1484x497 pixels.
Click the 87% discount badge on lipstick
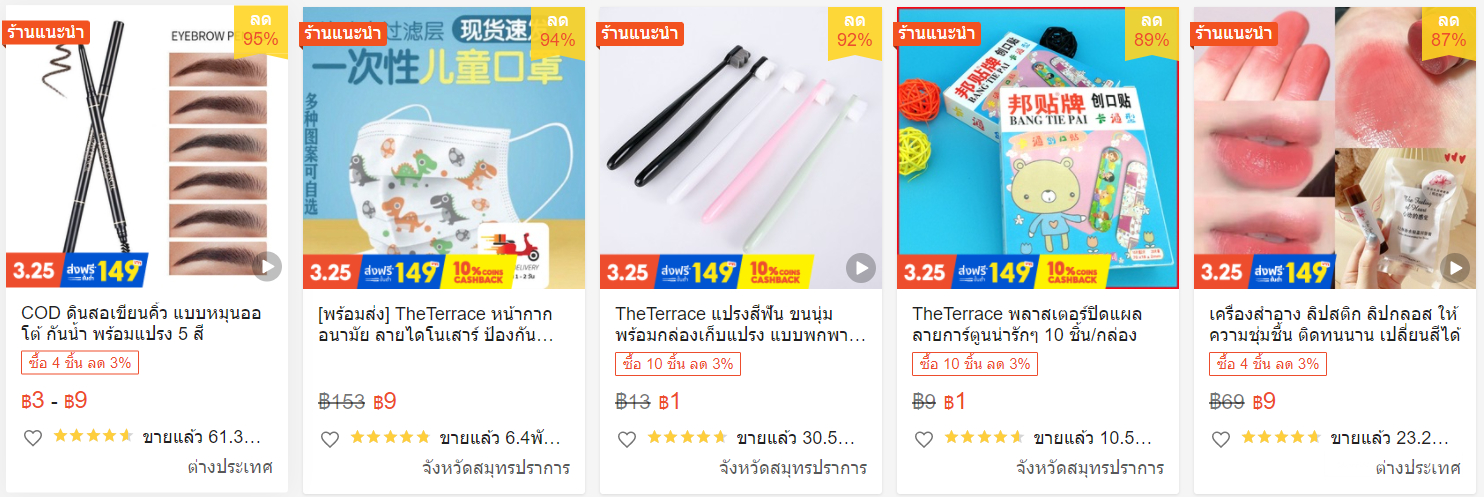(1448, 30)
